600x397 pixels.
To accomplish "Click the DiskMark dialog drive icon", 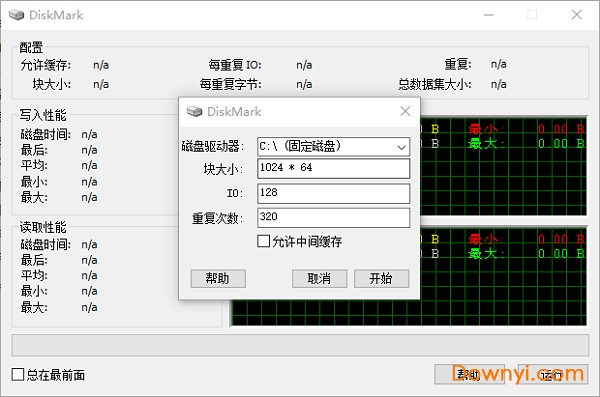I will click(194, 111).
